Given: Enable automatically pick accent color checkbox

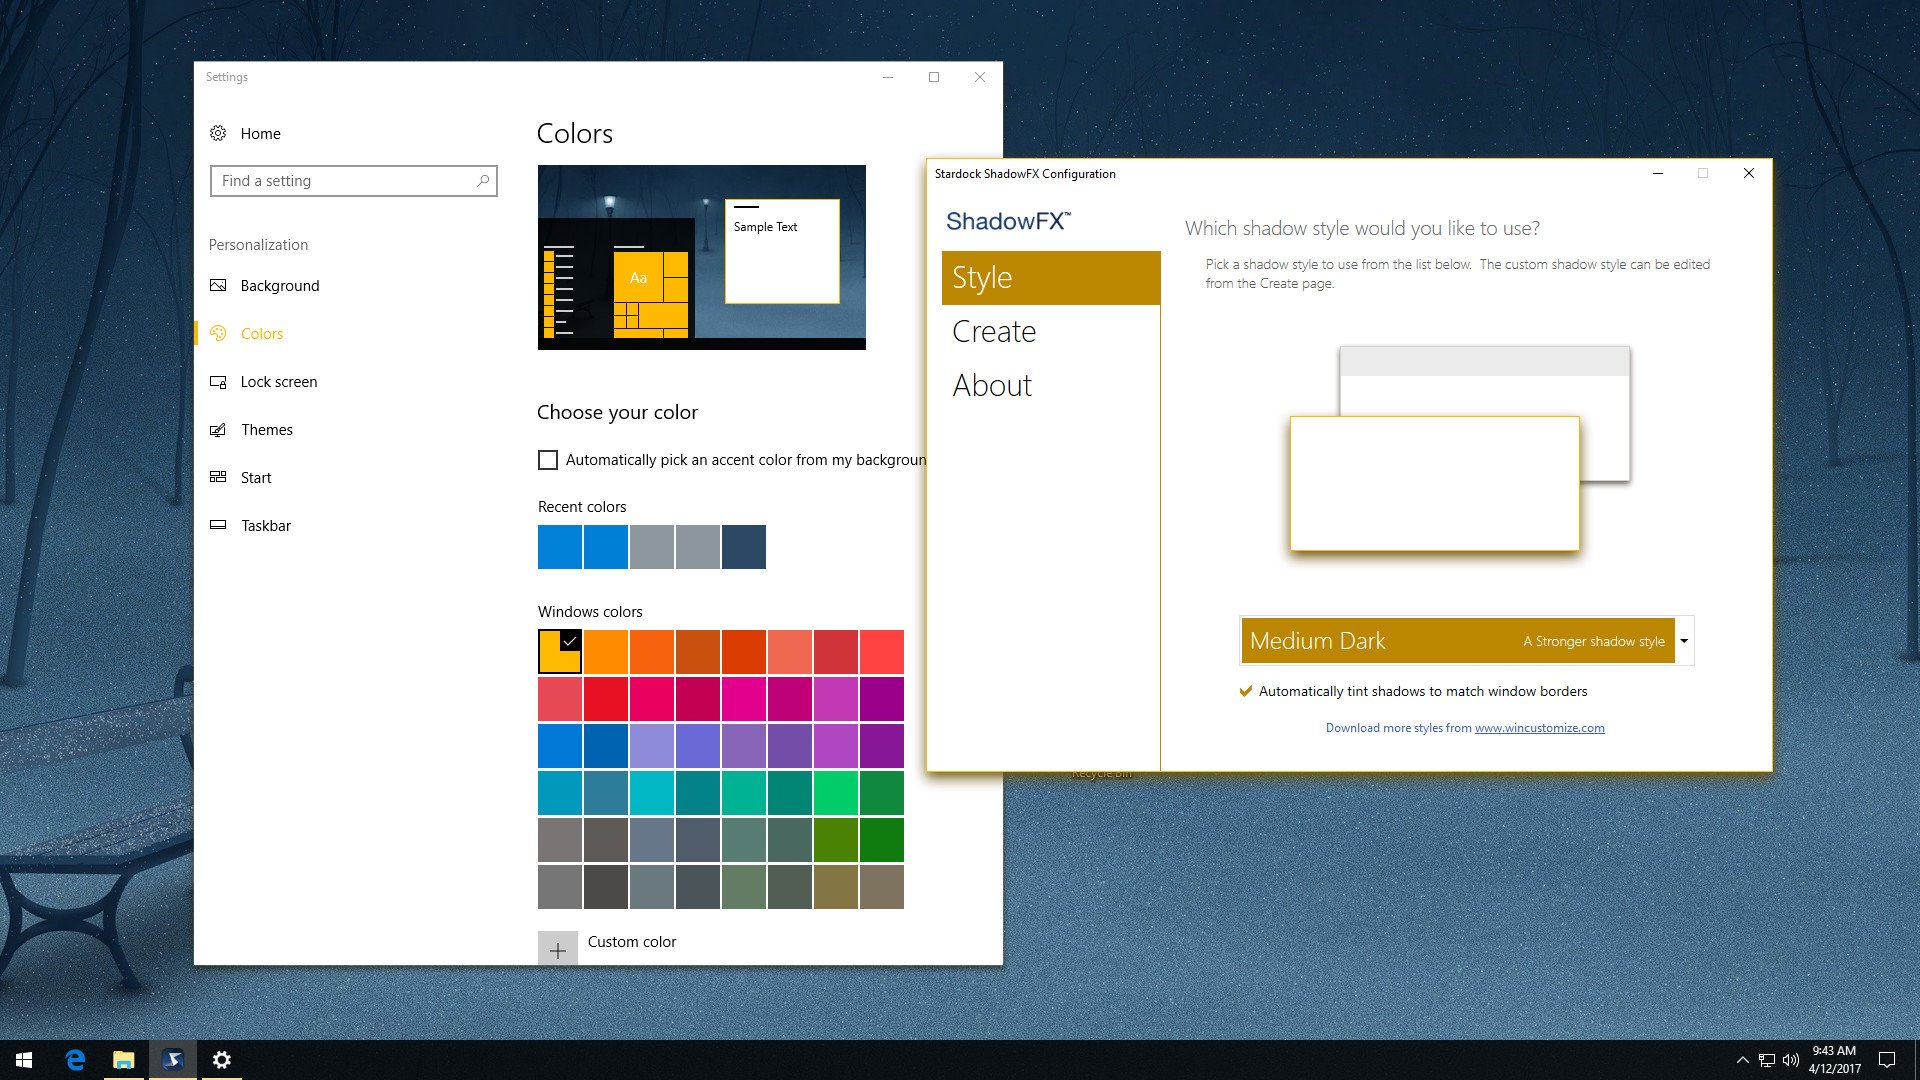Looking at the screenshot, I should pyautogui.click(x=548, y=460).
